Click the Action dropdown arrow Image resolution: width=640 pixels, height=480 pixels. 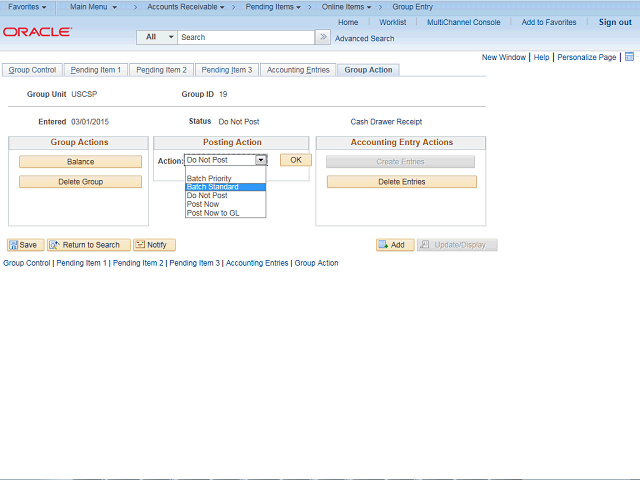pos(261,160)
